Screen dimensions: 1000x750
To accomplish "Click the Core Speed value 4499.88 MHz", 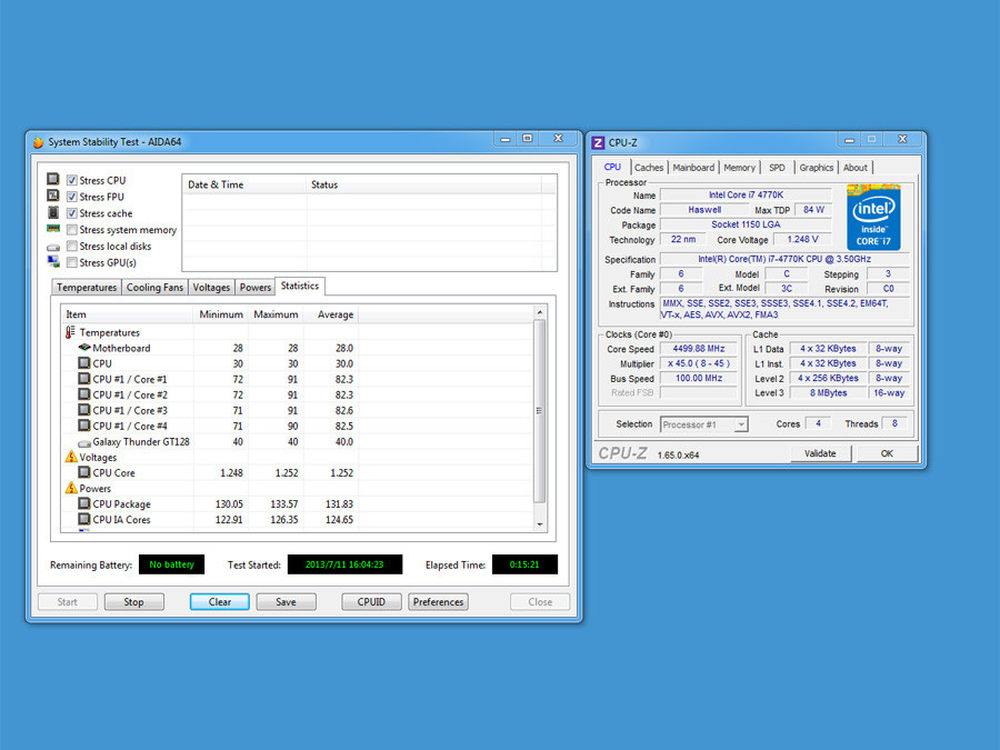I will pos(698,349).
